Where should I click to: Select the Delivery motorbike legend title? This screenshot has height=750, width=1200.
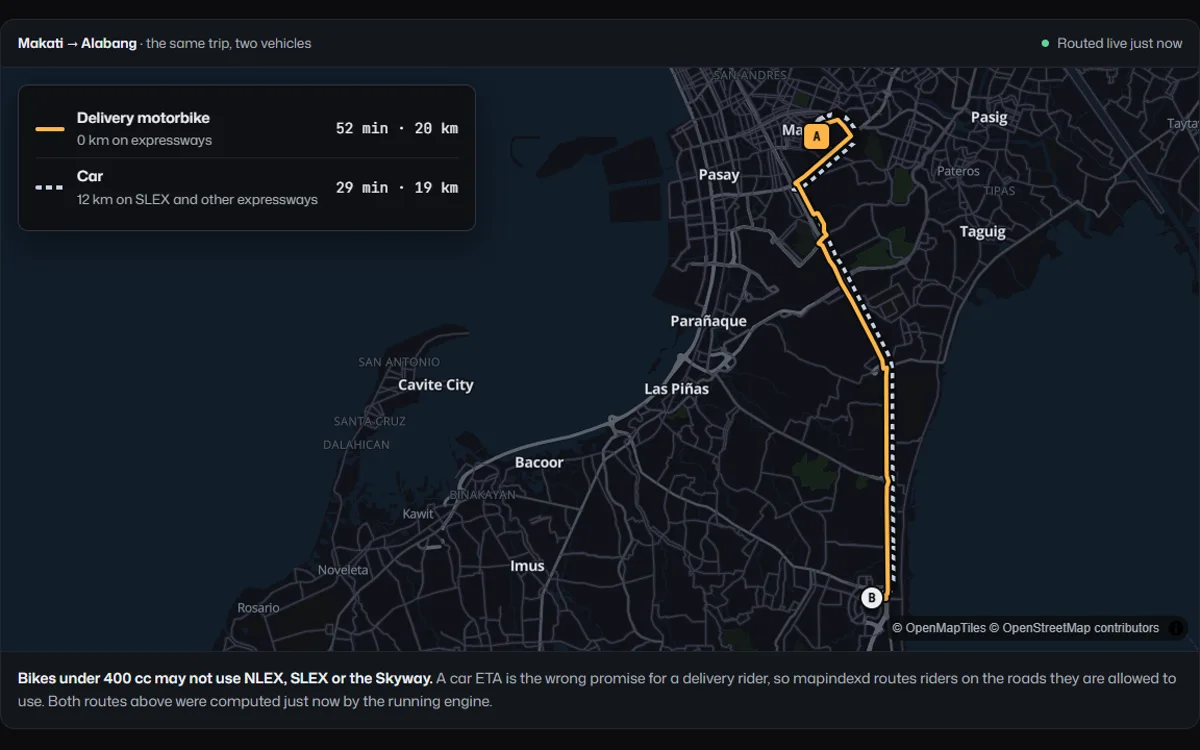click(x=143, y=118)
